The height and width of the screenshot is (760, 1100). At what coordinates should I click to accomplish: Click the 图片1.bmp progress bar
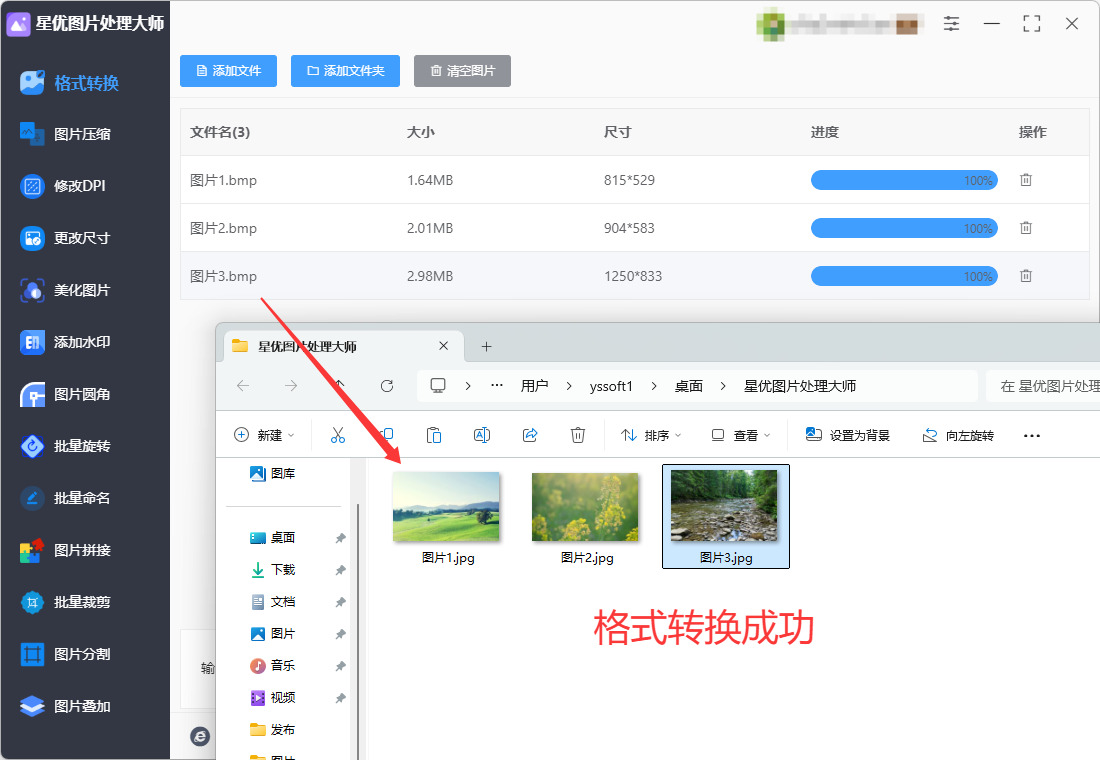pos(904,180)
